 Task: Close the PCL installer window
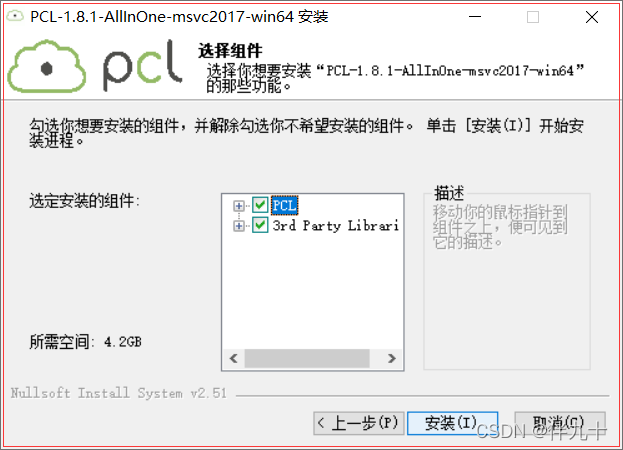coord(592,17)
